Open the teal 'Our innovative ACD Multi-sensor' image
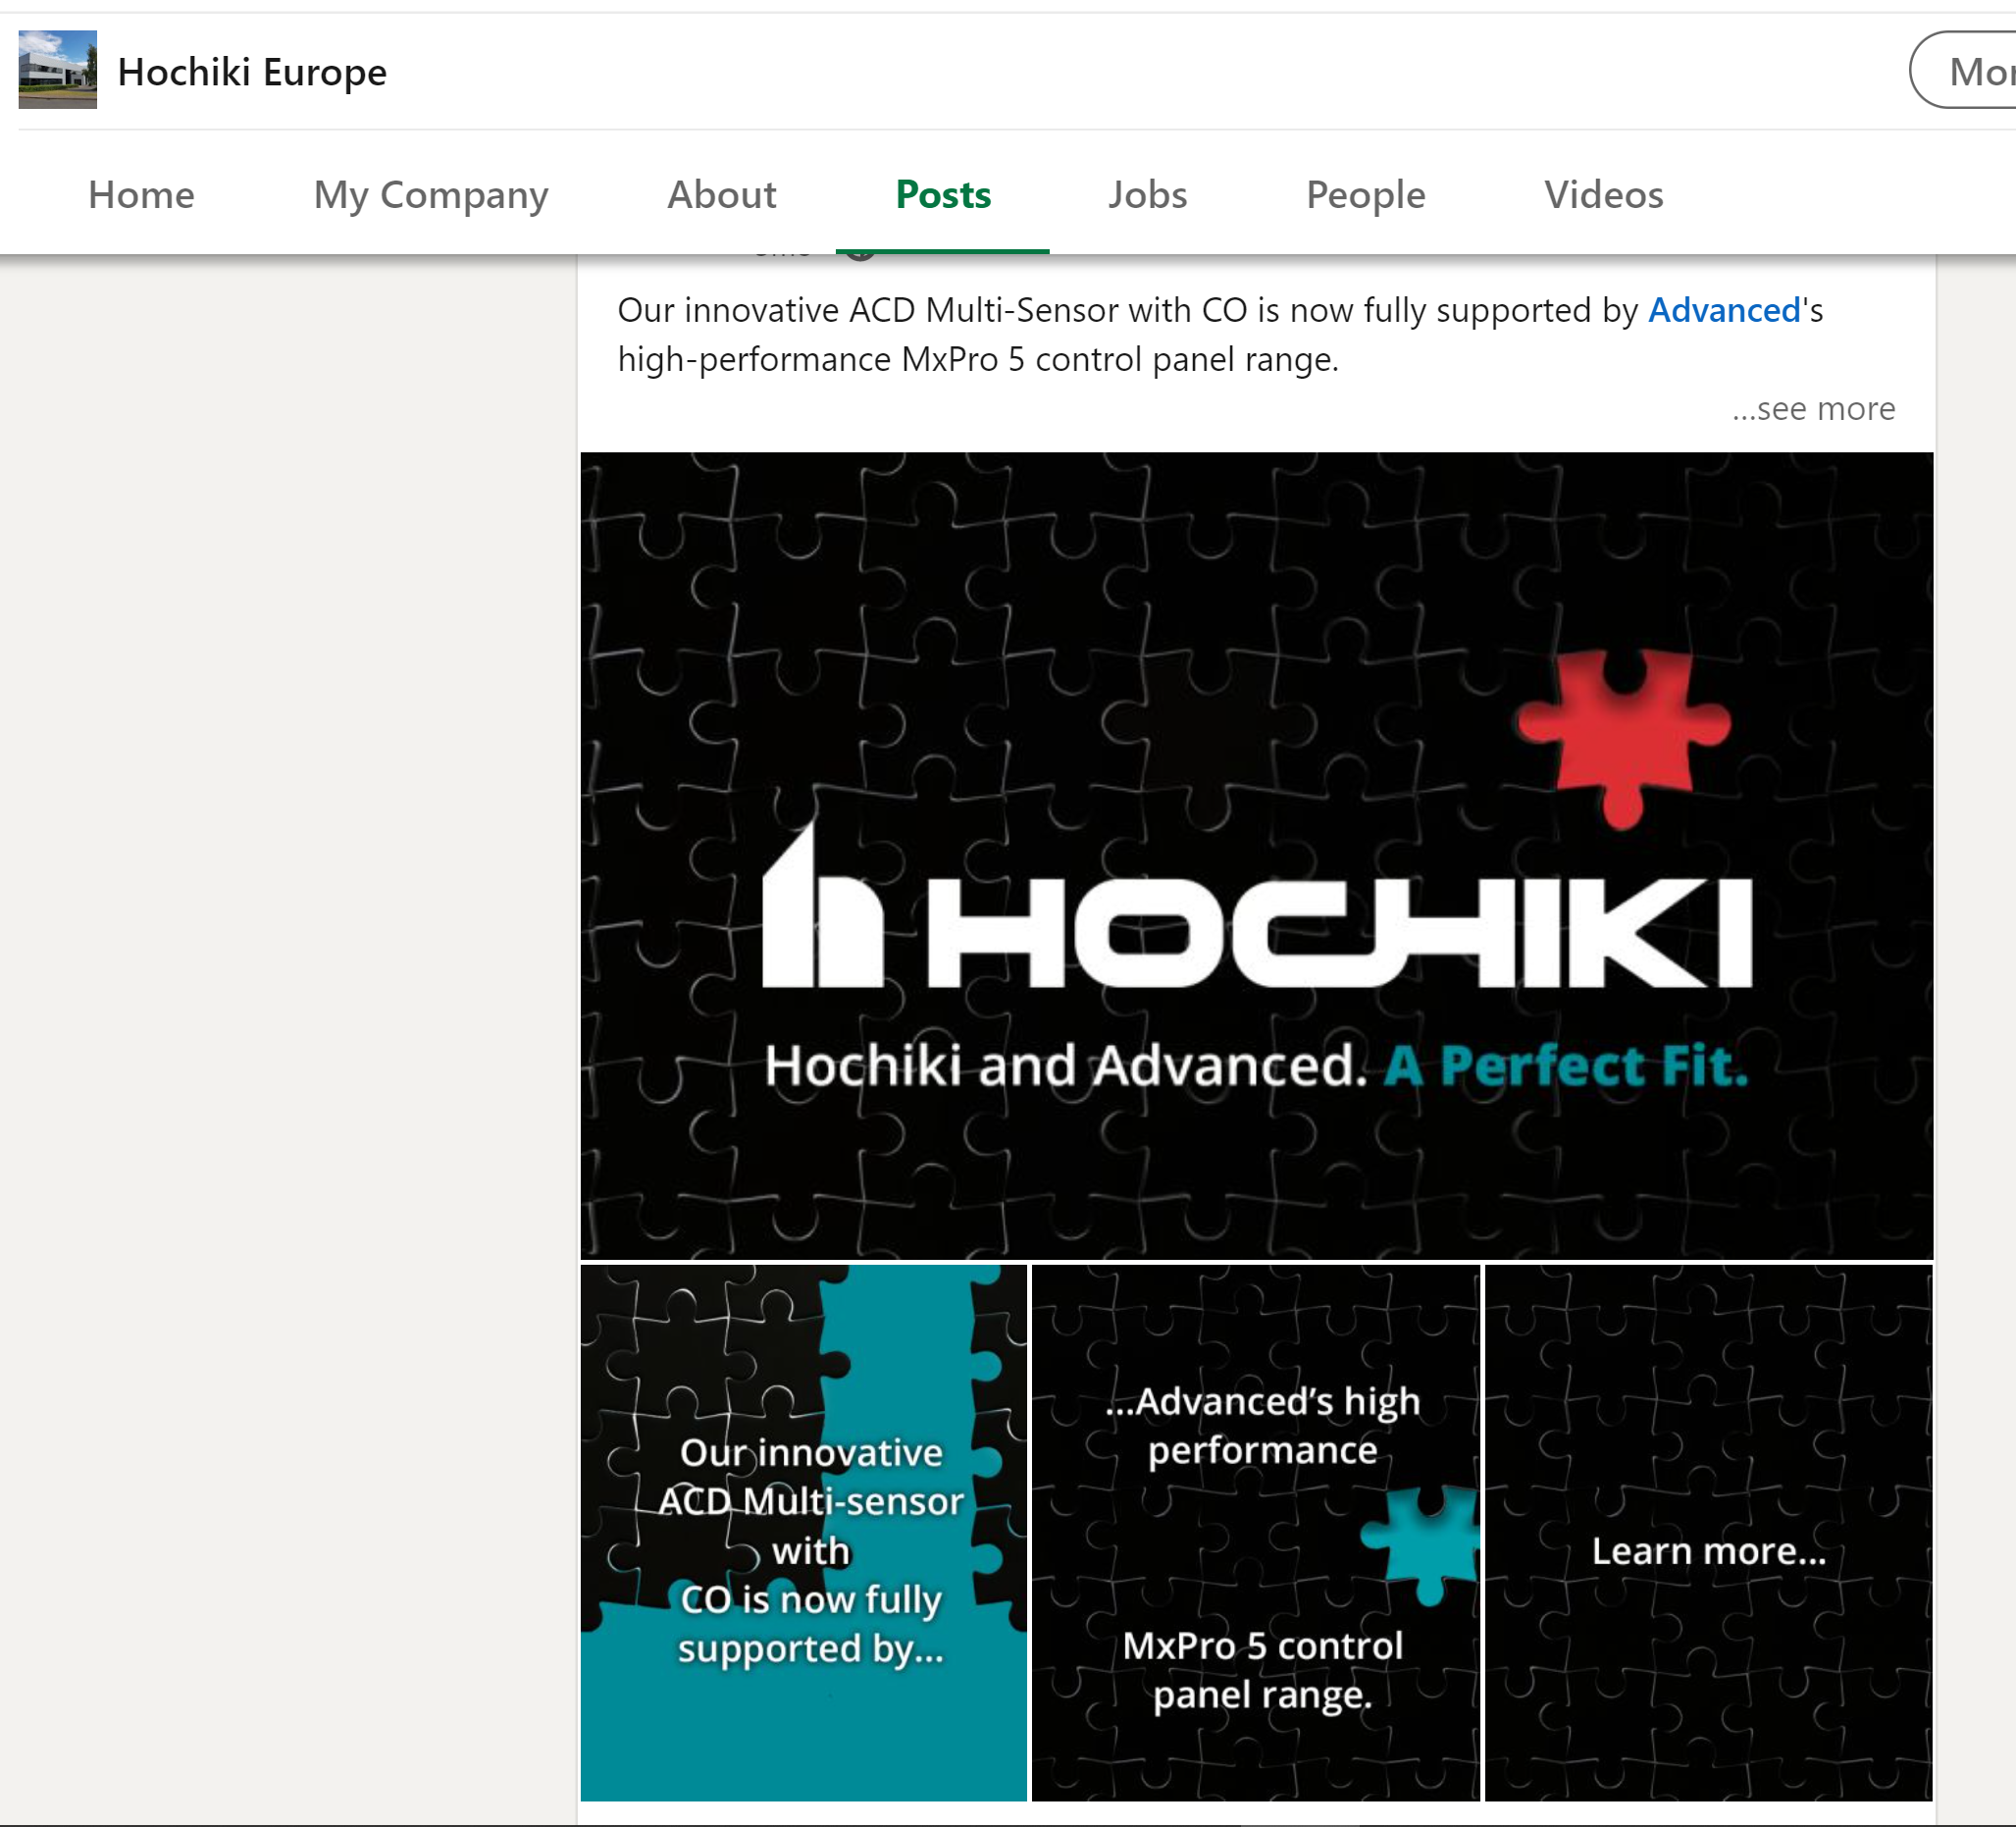The width and height of the screenshot is (2016, 1827). coord(804,1533)
